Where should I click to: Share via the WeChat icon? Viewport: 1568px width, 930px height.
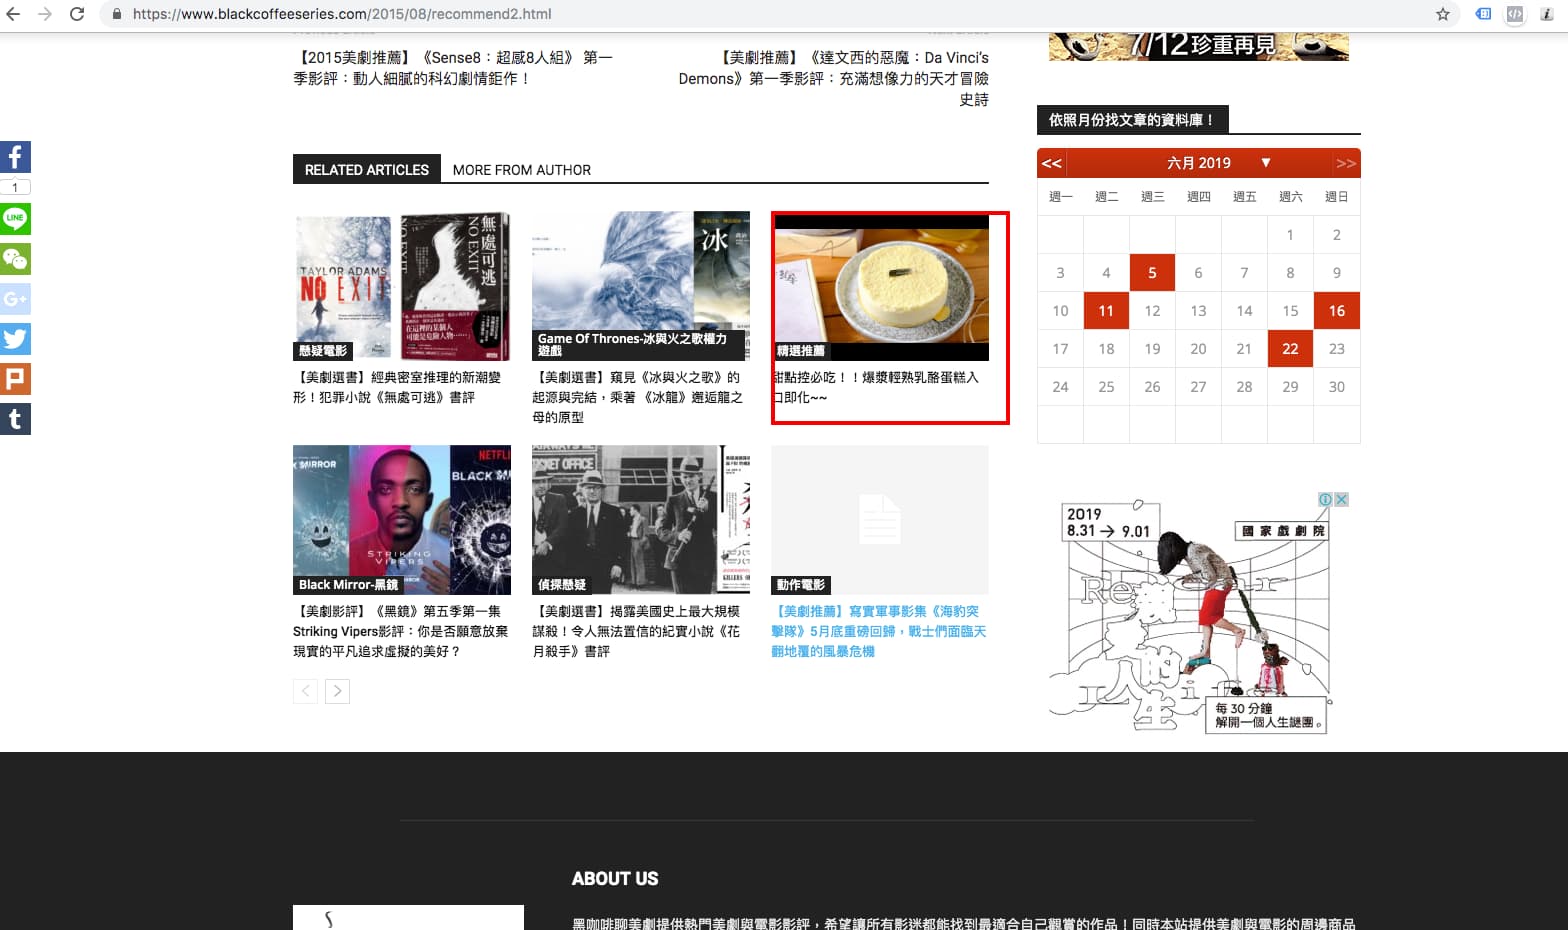point(15,259)
